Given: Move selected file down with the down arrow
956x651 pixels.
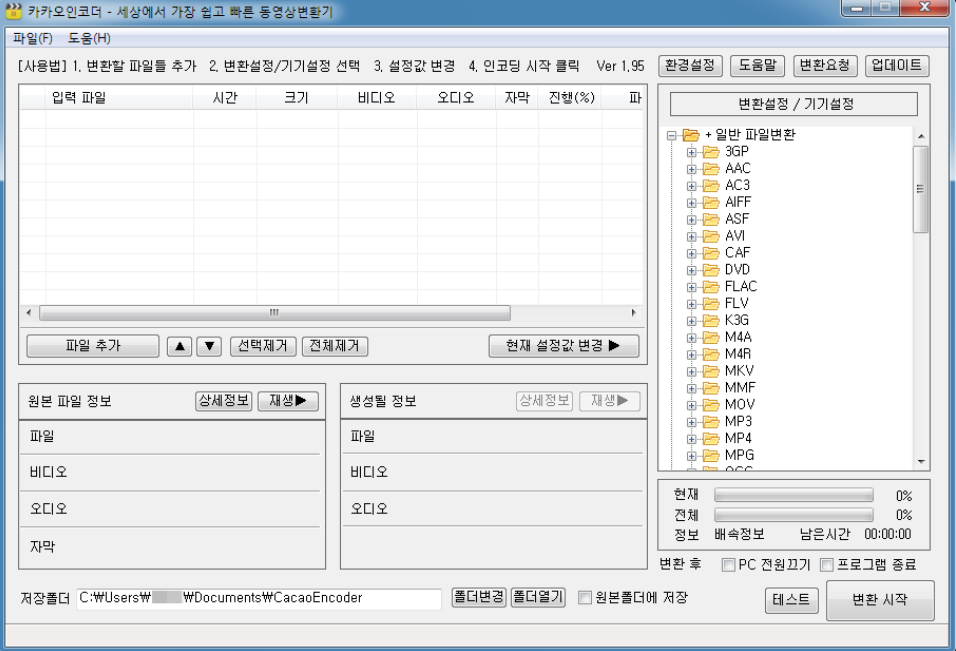Looking at the screenshot, I should [209, 346].
